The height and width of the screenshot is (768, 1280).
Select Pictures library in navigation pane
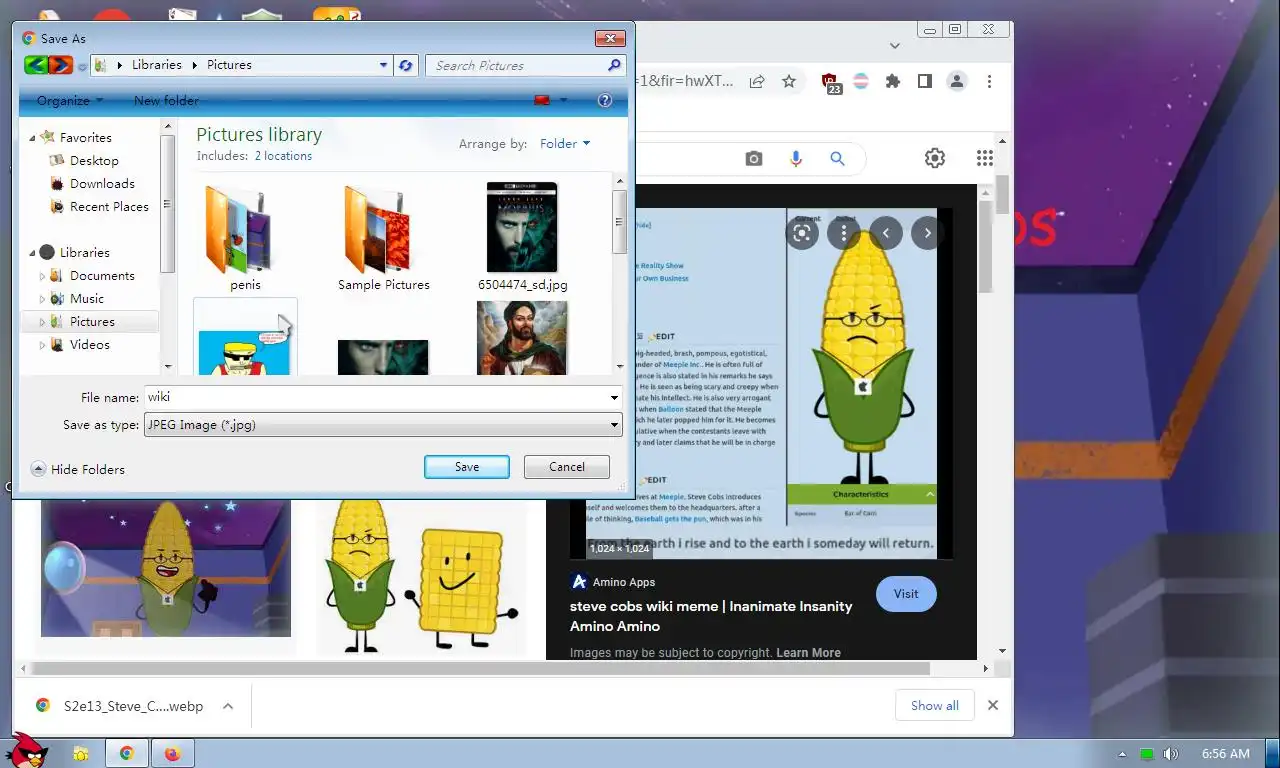coord(92,321)
